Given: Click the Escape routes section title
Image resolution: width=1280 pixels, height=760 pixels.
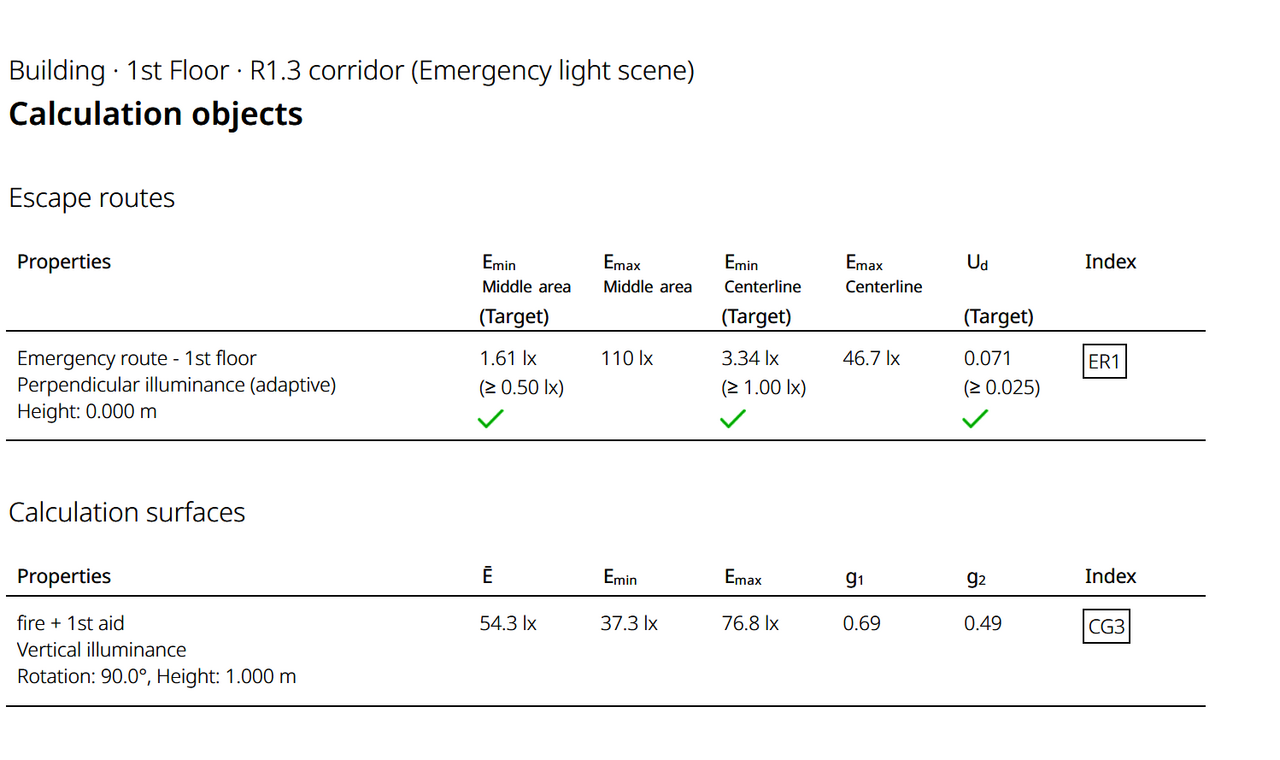Looking at the screenshot, I should click(x=92, y=198).
